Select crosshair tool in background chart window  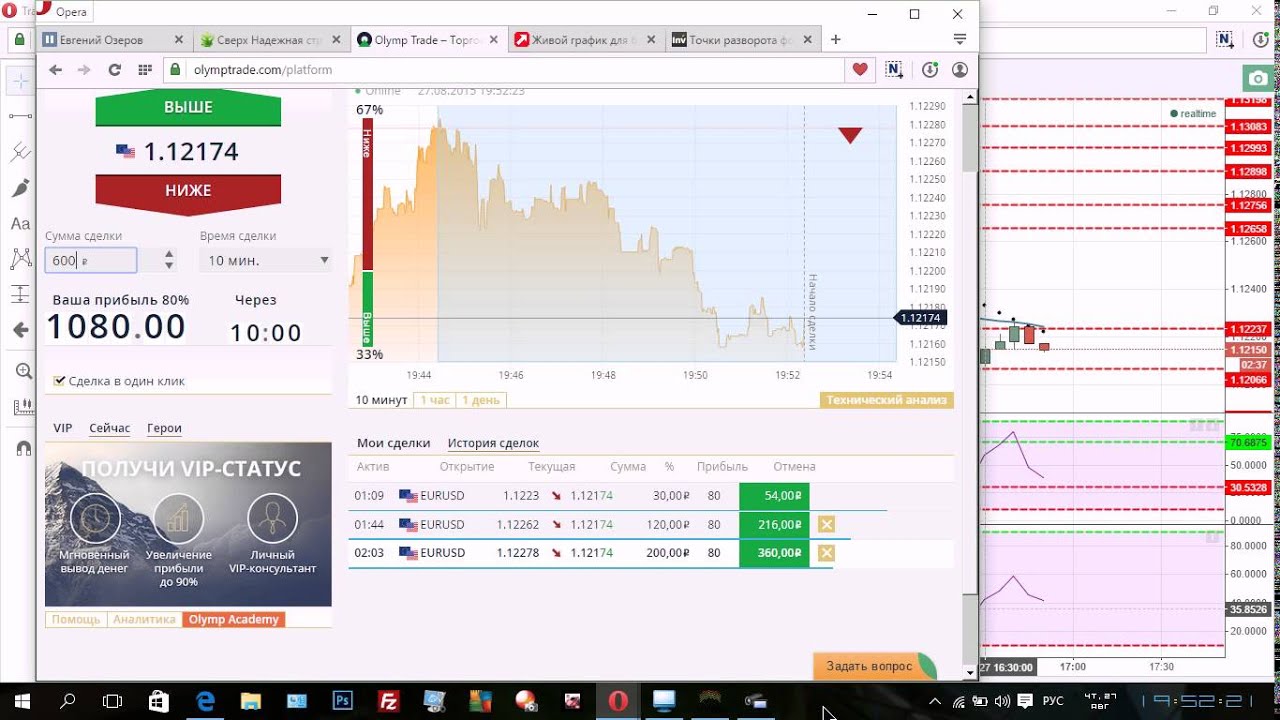20,82
